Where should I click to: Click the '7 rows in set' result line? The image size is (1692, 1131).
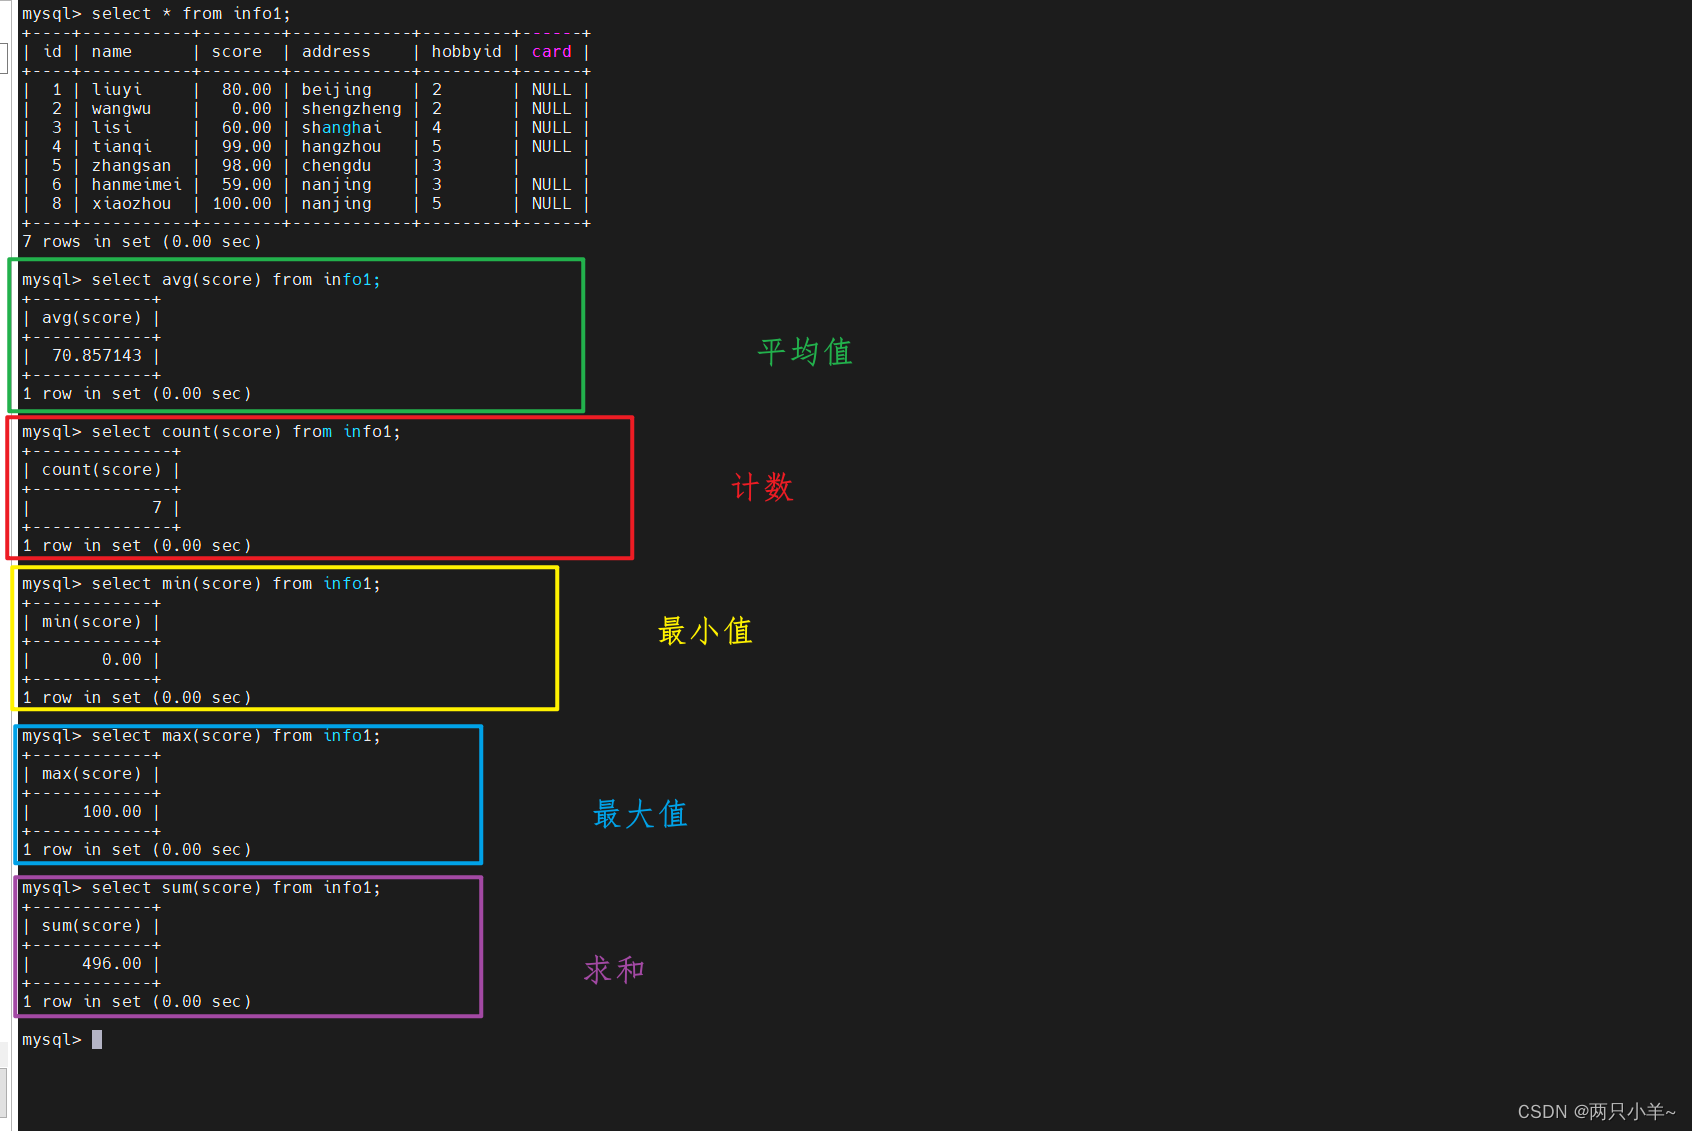[141, 242]
